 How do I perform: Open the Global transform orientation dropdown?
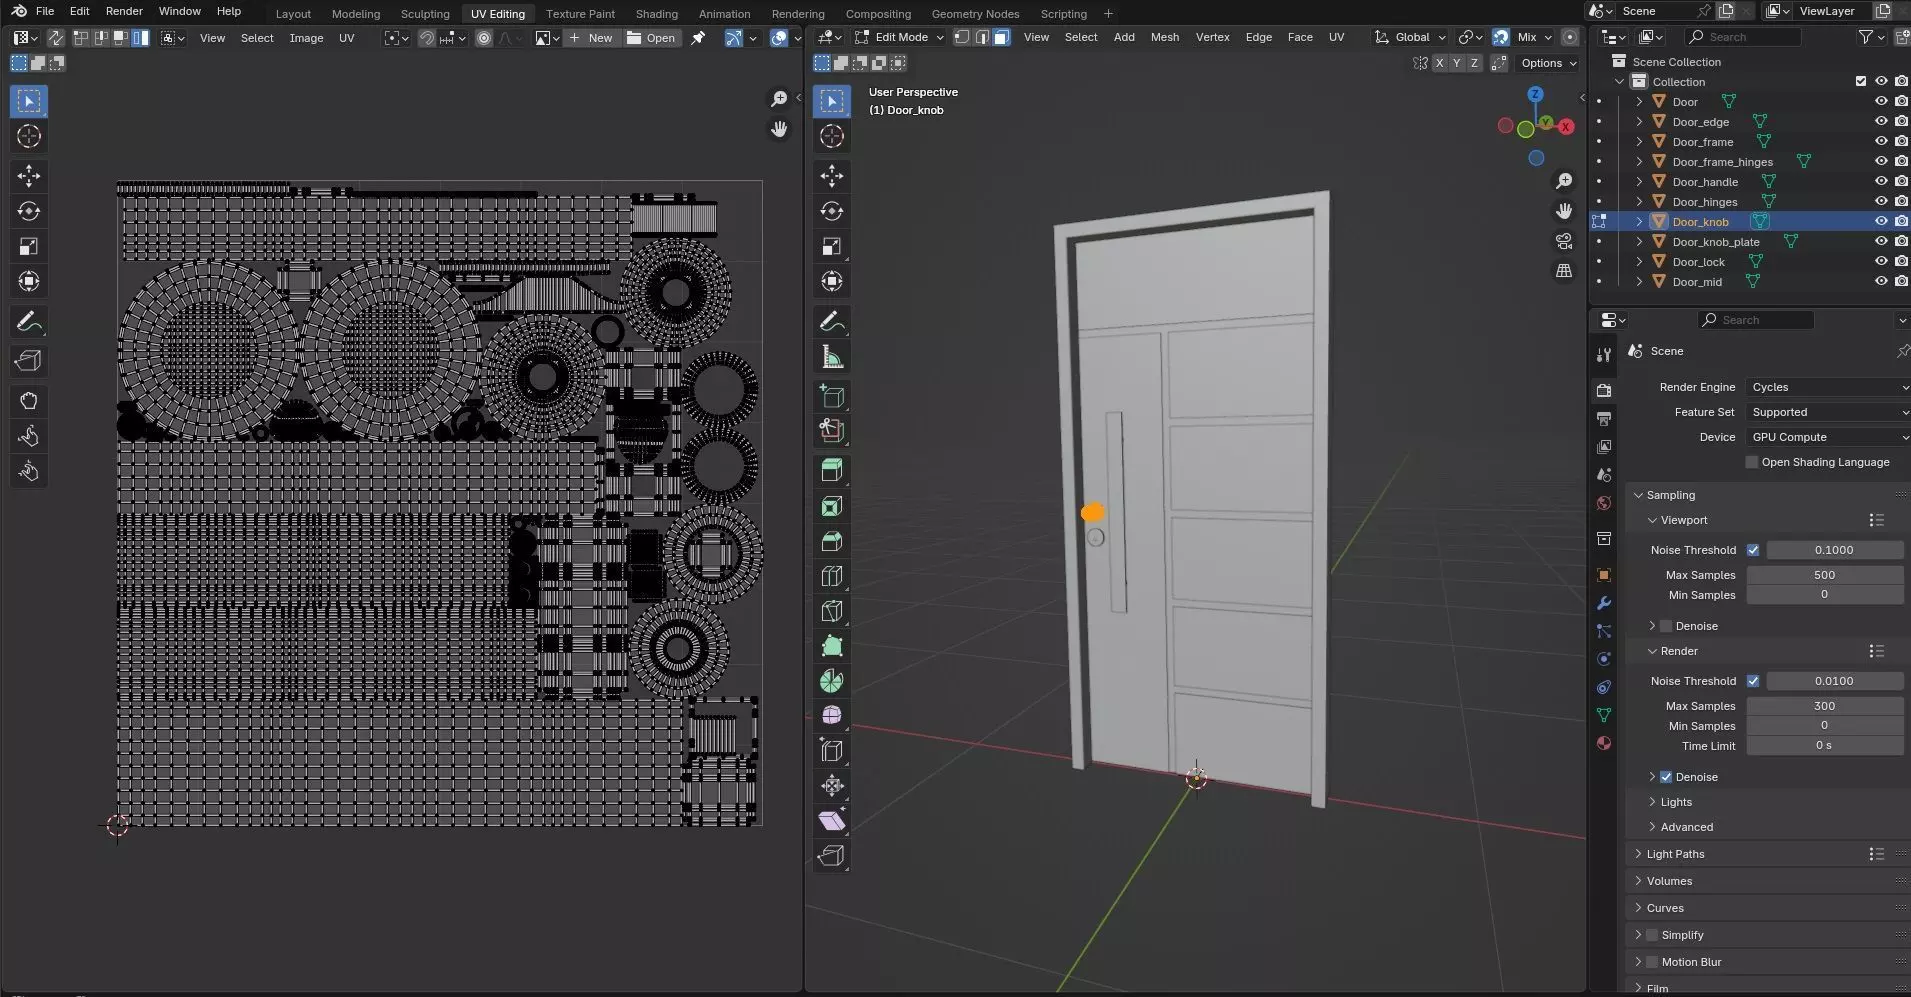tap(1410, 37)
